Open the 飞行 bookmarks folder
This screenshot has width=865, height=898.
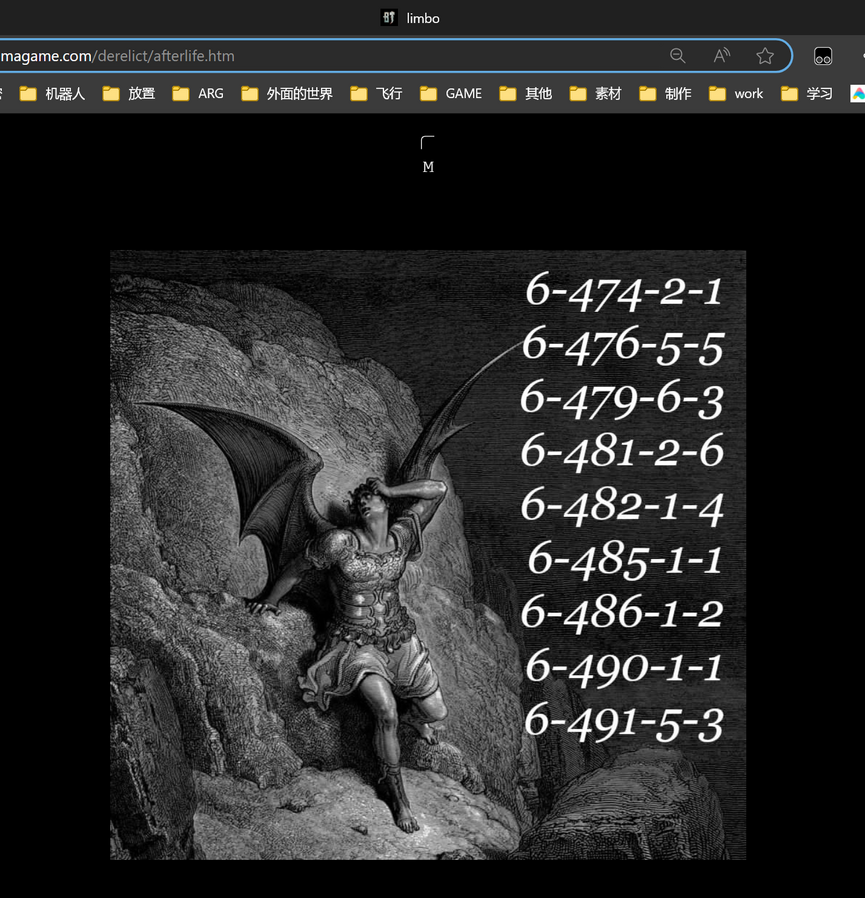(x=376, y=93)
